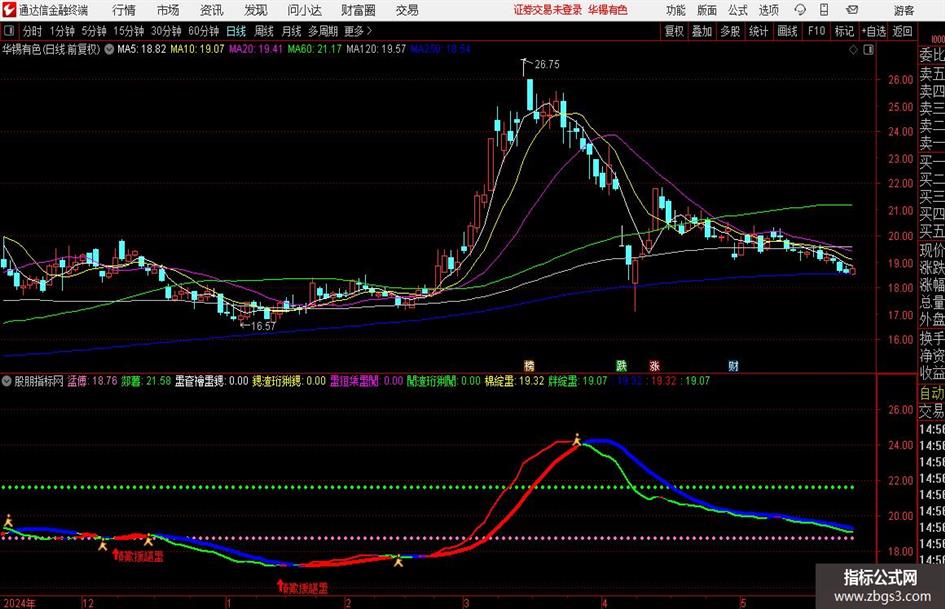945x609 pixels.
Task: Click the 统计 statistics button
Action: 758,31
